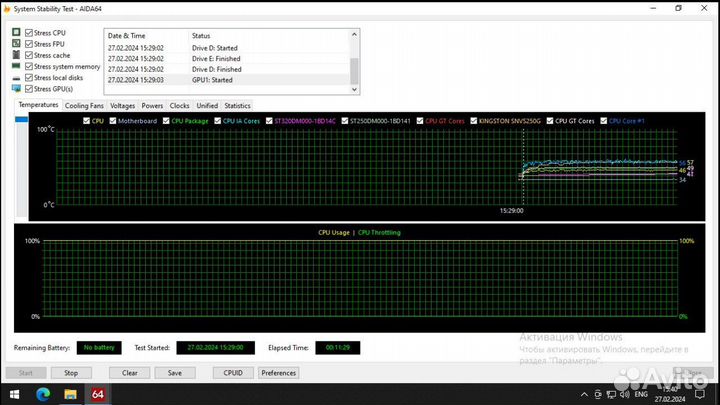Open the CPUID panel button

[233, 373]
